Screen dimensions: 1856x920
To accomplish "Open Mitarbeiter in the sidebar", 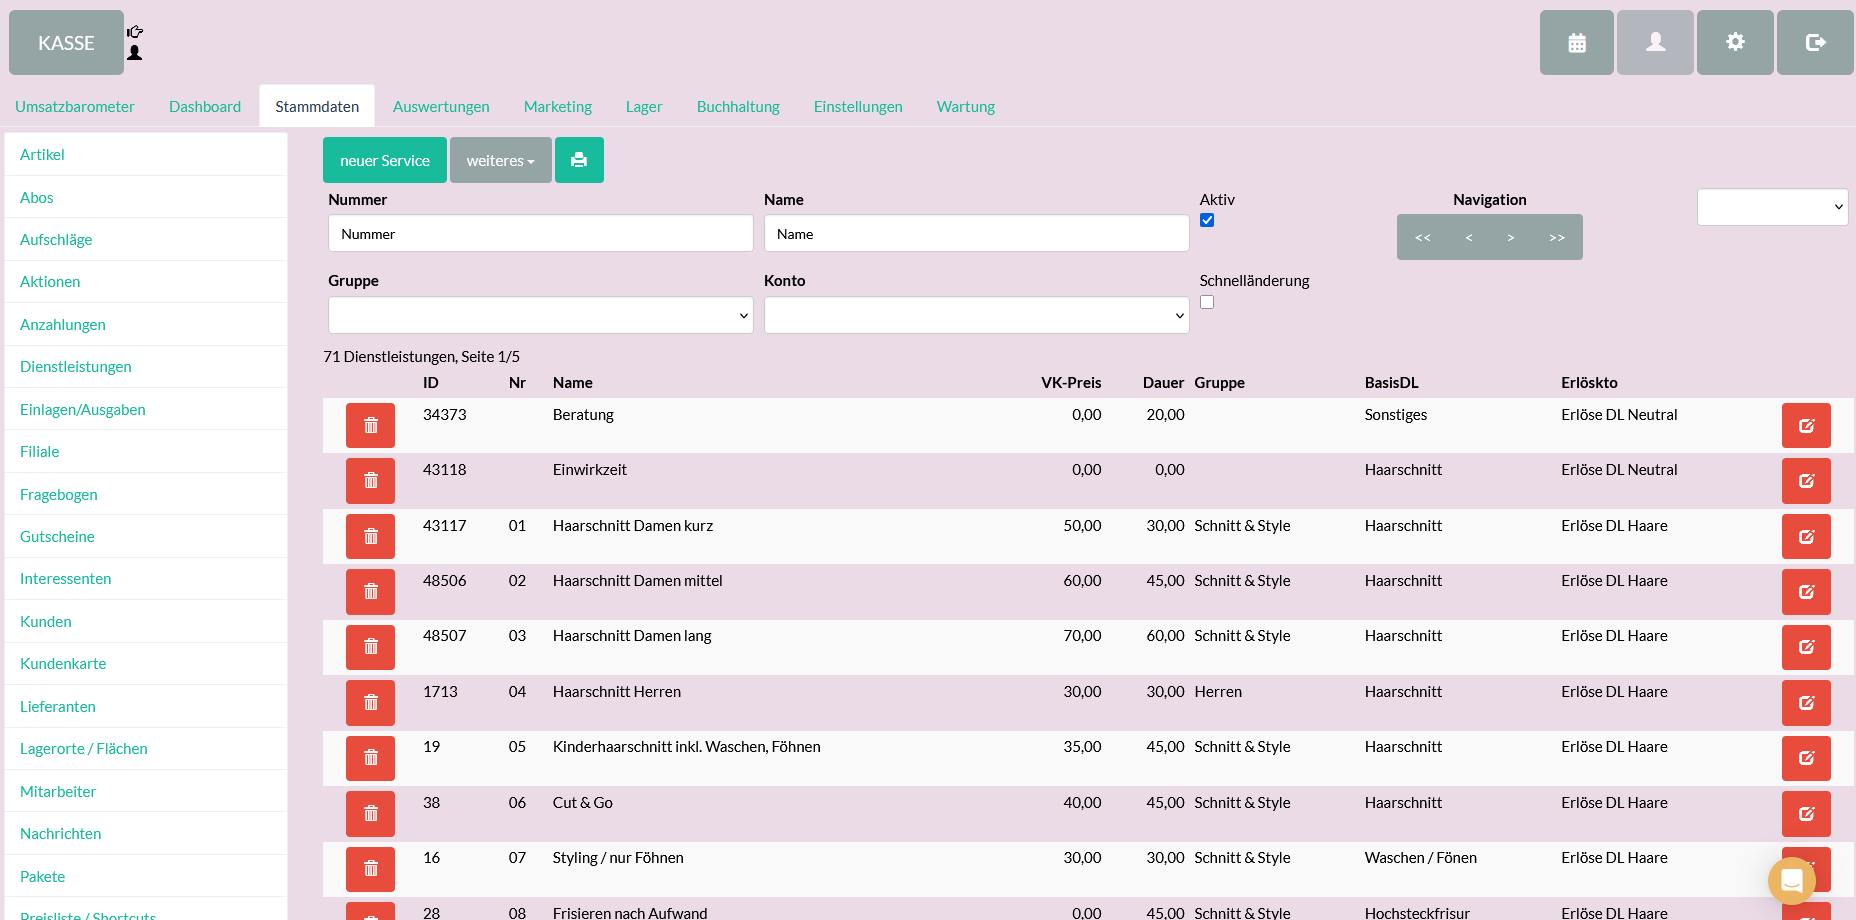I will click(x=58, y=792).
